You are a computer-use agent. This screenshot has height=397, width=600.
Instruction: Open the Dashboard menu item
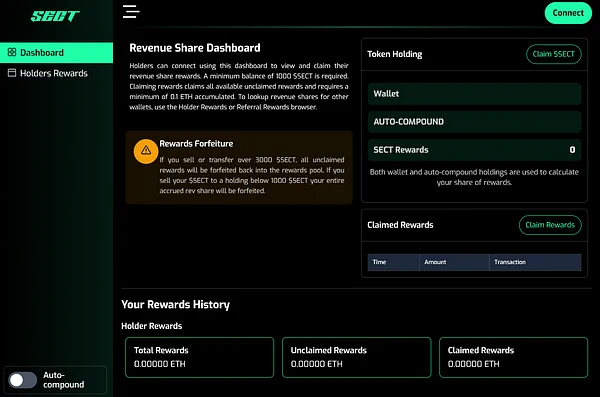(x=56, y=52)
